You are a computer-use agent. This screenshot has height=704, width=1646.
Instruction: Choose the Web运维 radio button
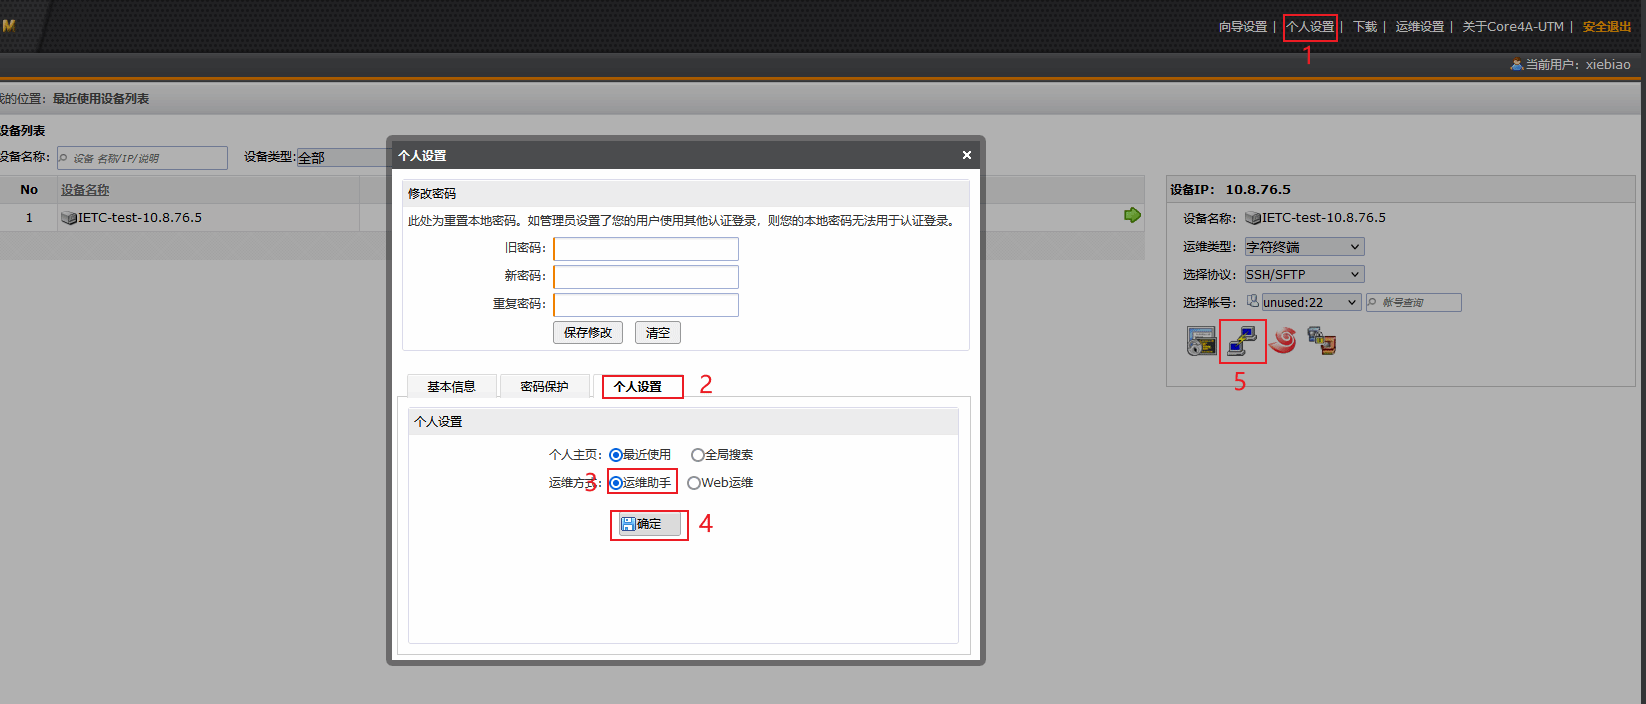[x=693, y=483]
